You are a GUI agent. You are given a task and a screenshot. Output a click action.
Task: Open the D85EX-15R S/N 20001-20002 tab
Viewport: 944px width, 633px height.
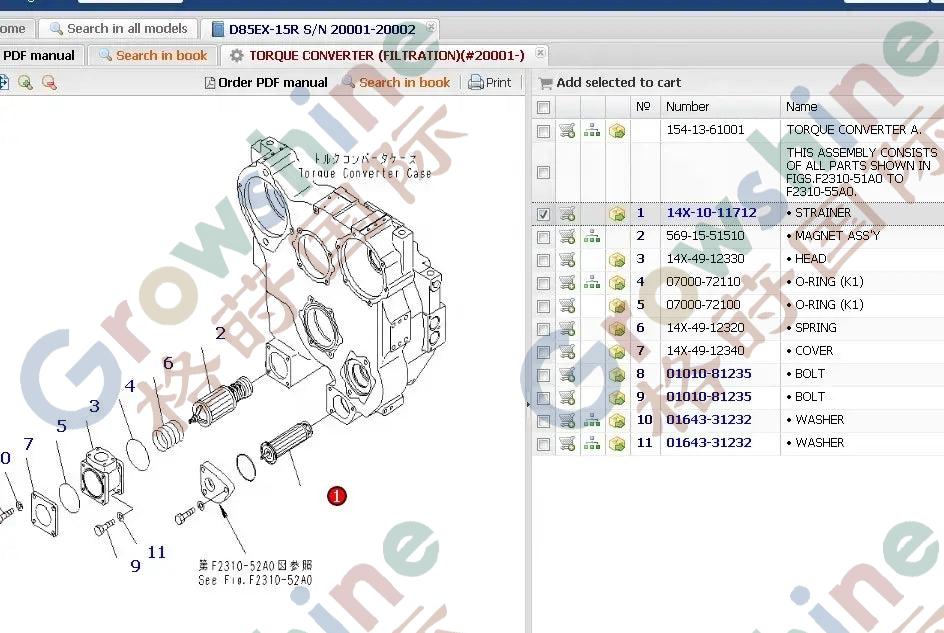pos(320,29)
